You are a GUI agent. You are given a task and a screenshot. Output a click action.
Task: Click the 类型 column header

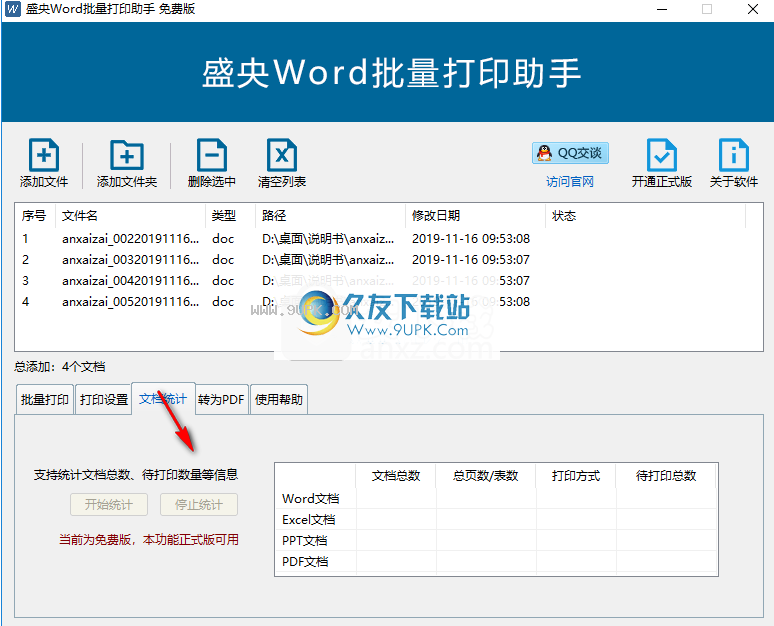[231, 216]
